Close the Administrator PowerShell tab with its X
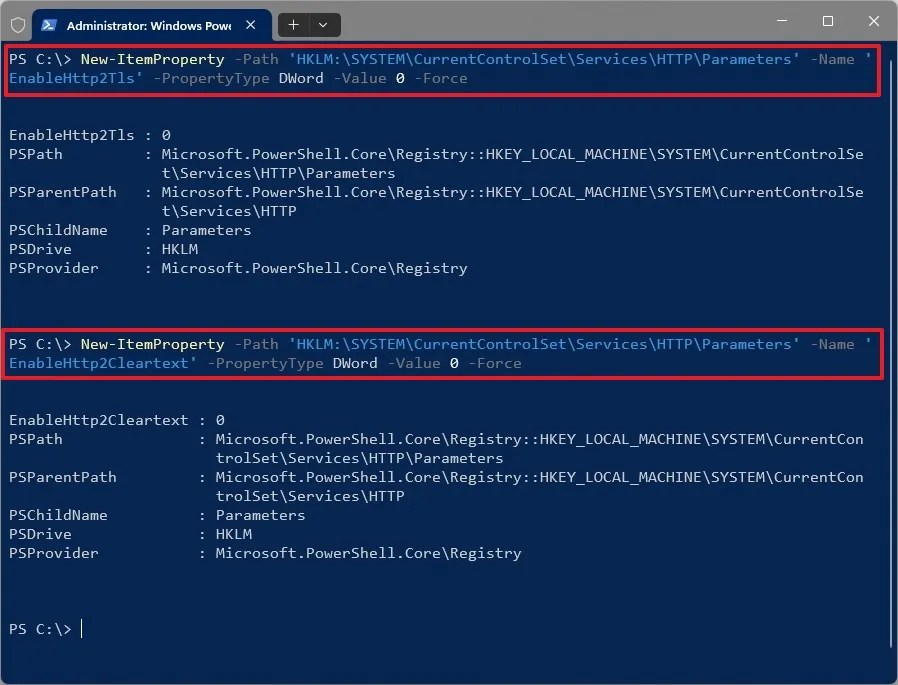 point(252,24)
